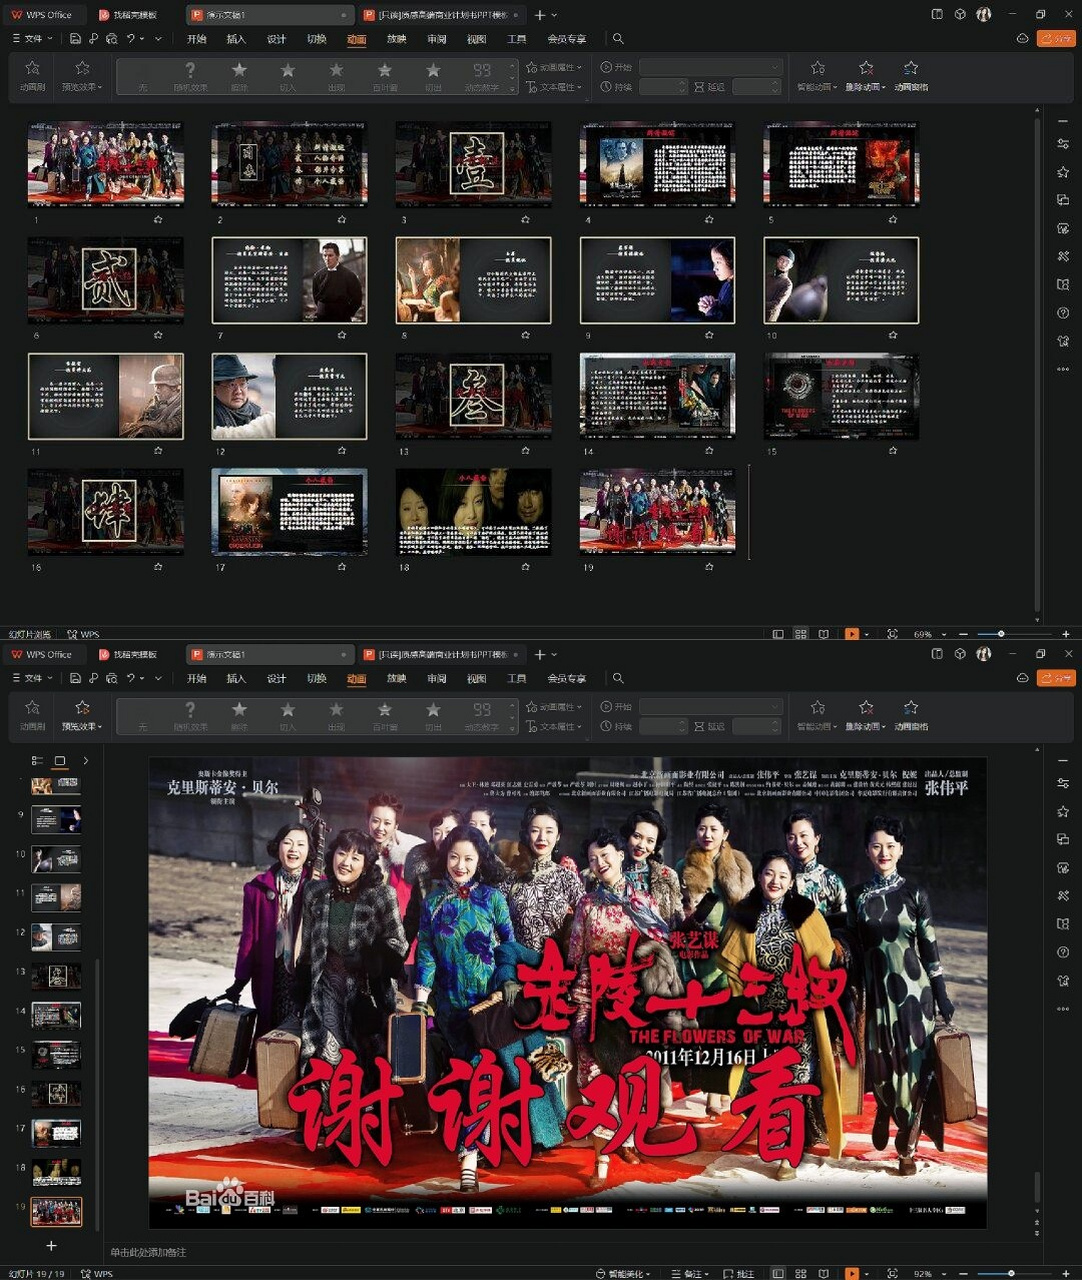The image size is (1082, 1280).
Task: Click zoom-out minus beside the 69% zoom slider
Action: tap(963, 634)
